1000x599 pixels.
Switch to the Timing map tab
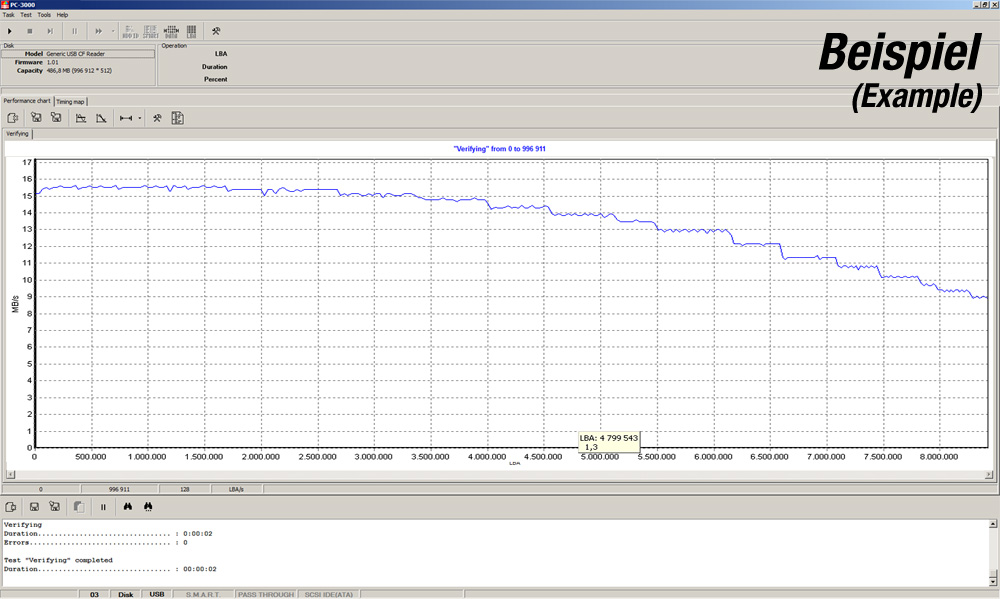coord(71,101)
